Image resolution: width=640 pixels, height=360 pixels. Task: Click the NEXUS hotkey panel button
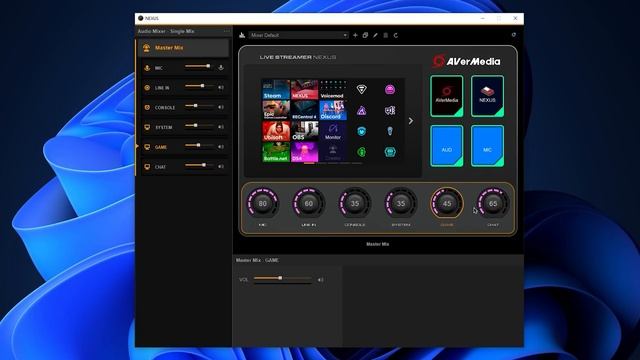(487, 96)
